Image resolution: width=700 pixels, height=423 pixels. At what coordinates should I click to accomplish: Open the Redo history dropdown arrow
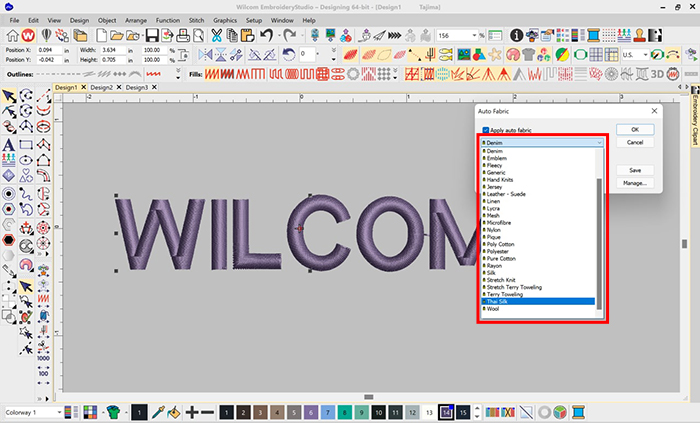tap(302, 35)
